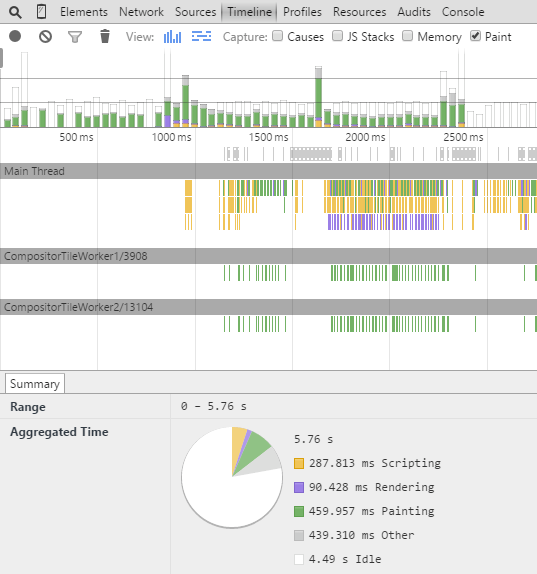Check the Memory capture option

click(x=407, y=36)
